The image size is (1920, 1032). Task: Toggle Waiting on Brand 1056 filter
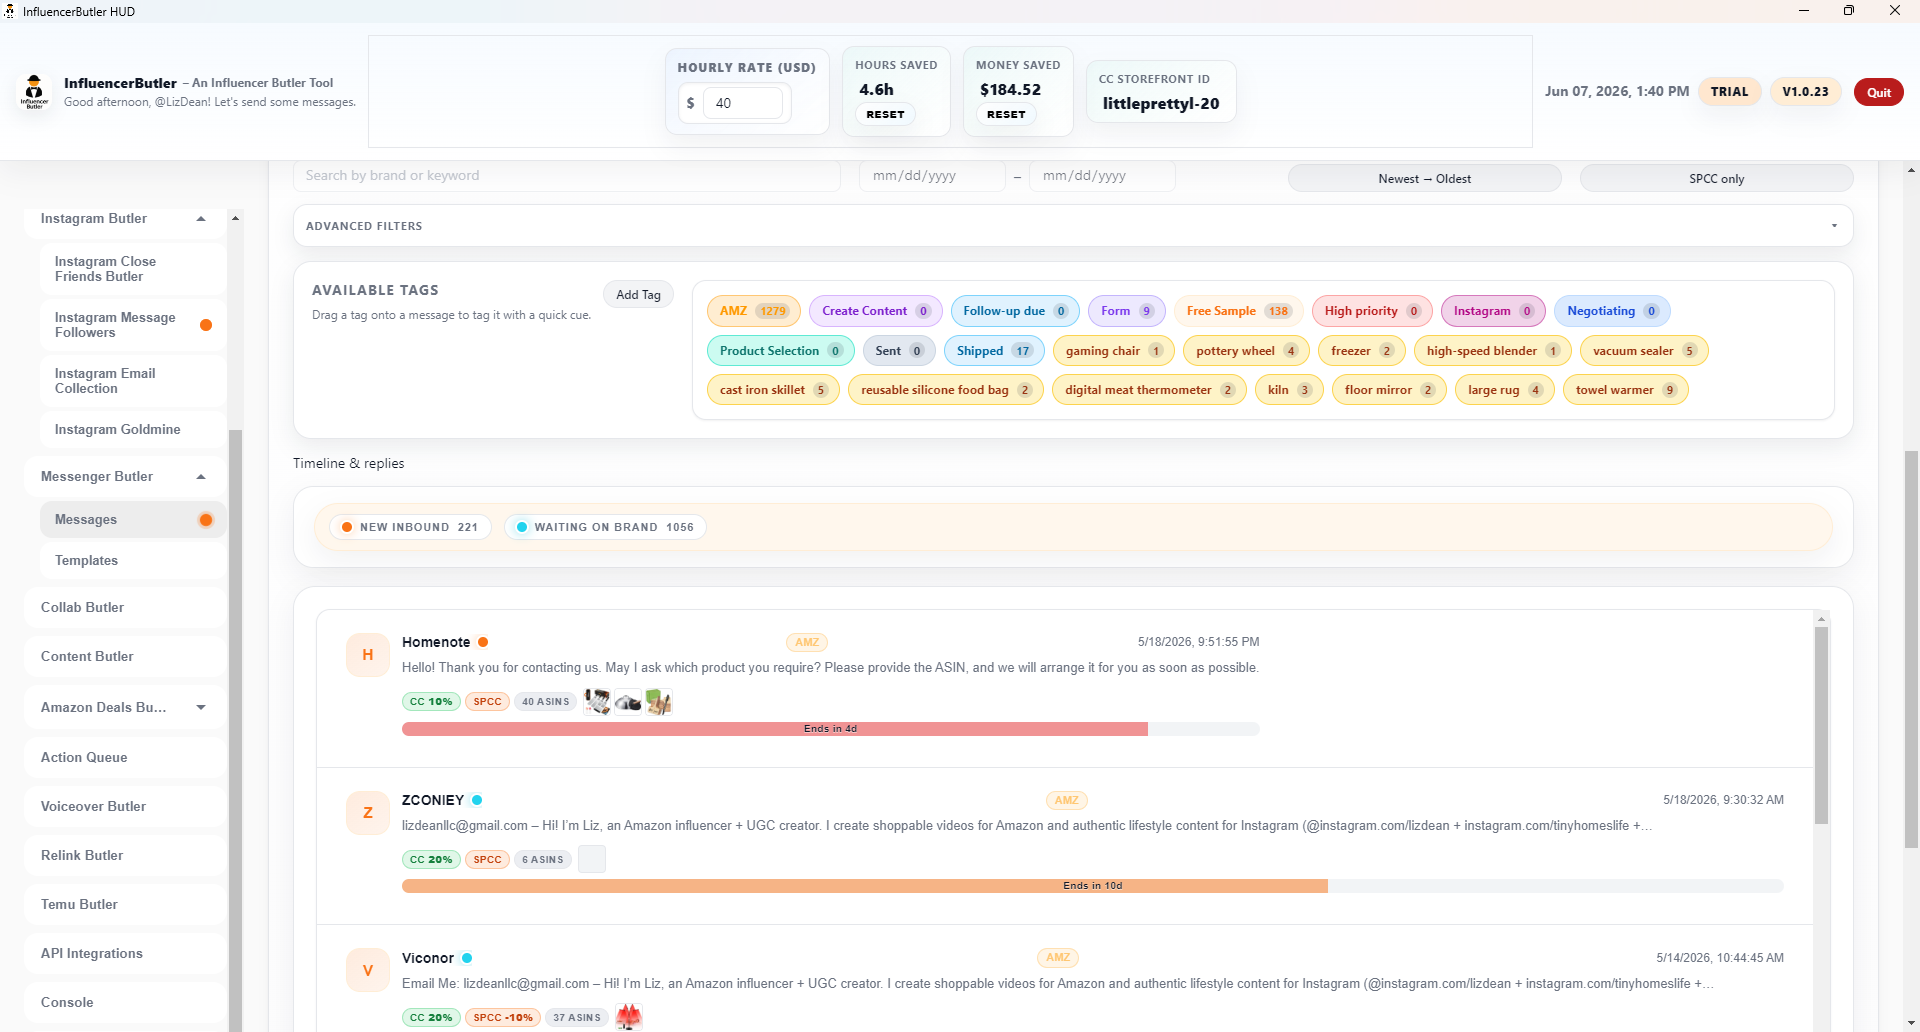[x=605, y=527]
